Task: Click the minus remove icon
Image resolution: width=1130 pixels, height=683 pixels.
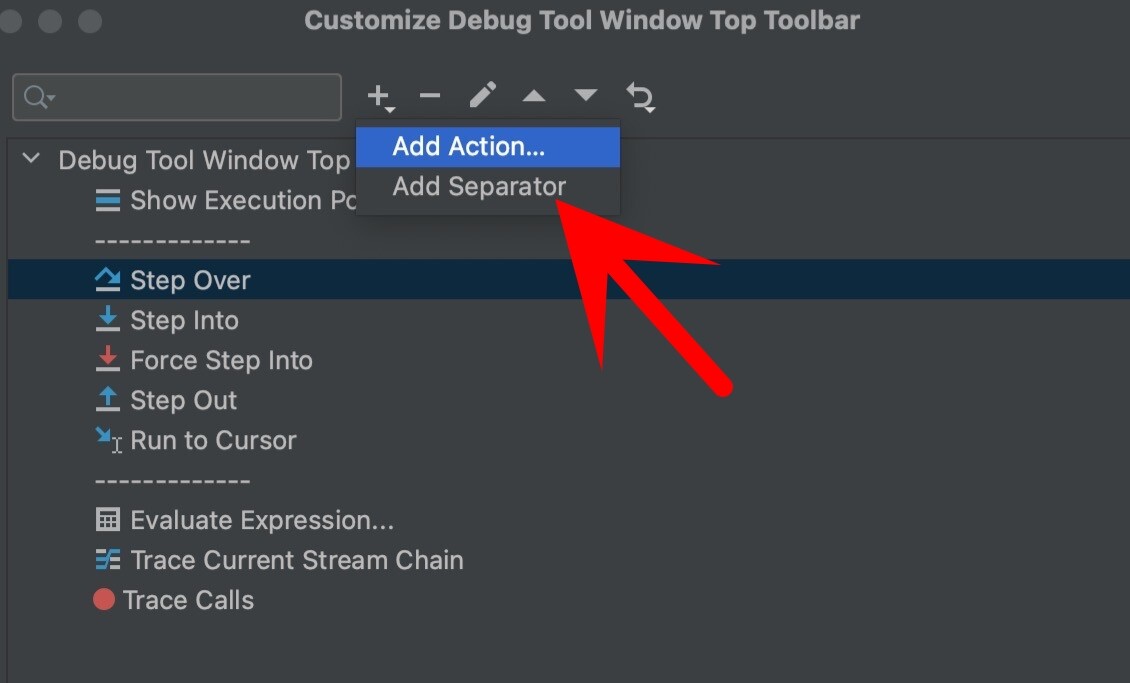Action: click(x=430, y=97)
